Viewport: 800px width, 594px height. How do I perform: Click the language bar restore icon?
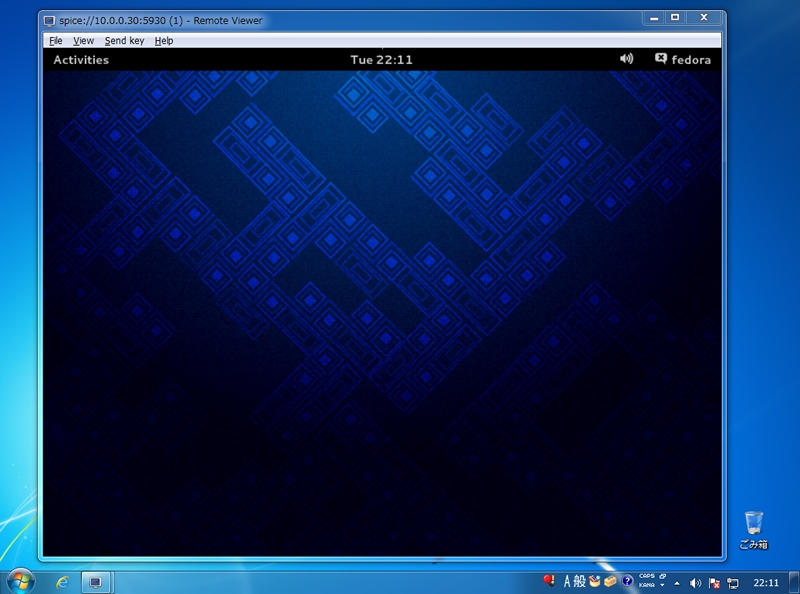pyautogui.click(x=662, y=577)
